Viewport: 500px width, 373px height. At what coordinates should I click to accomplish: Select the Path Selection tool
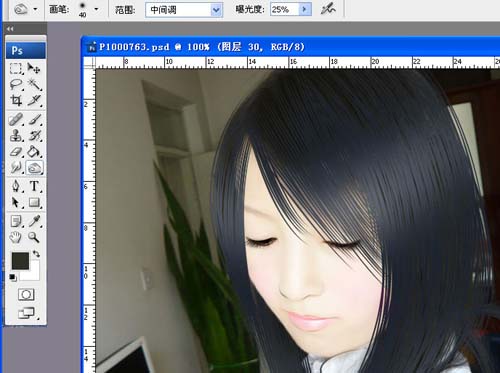tap(16, 202)
